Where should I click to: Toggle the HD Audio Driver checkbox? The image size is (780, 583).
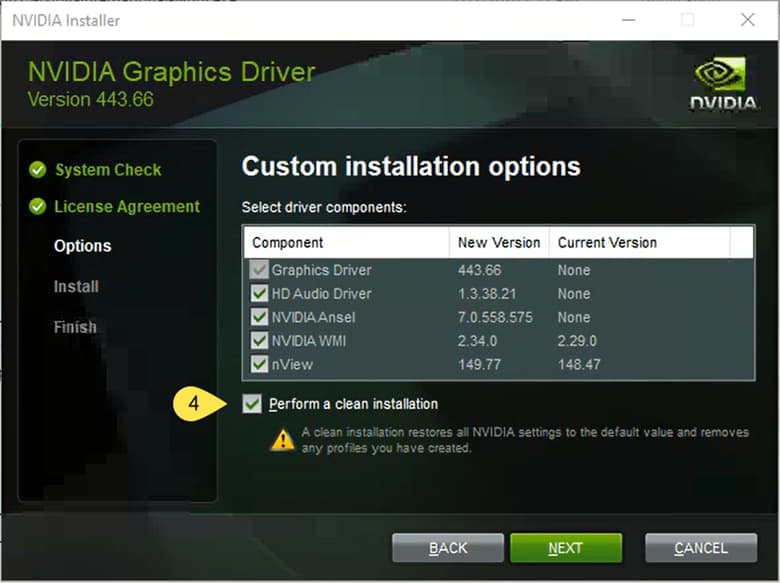260,294
